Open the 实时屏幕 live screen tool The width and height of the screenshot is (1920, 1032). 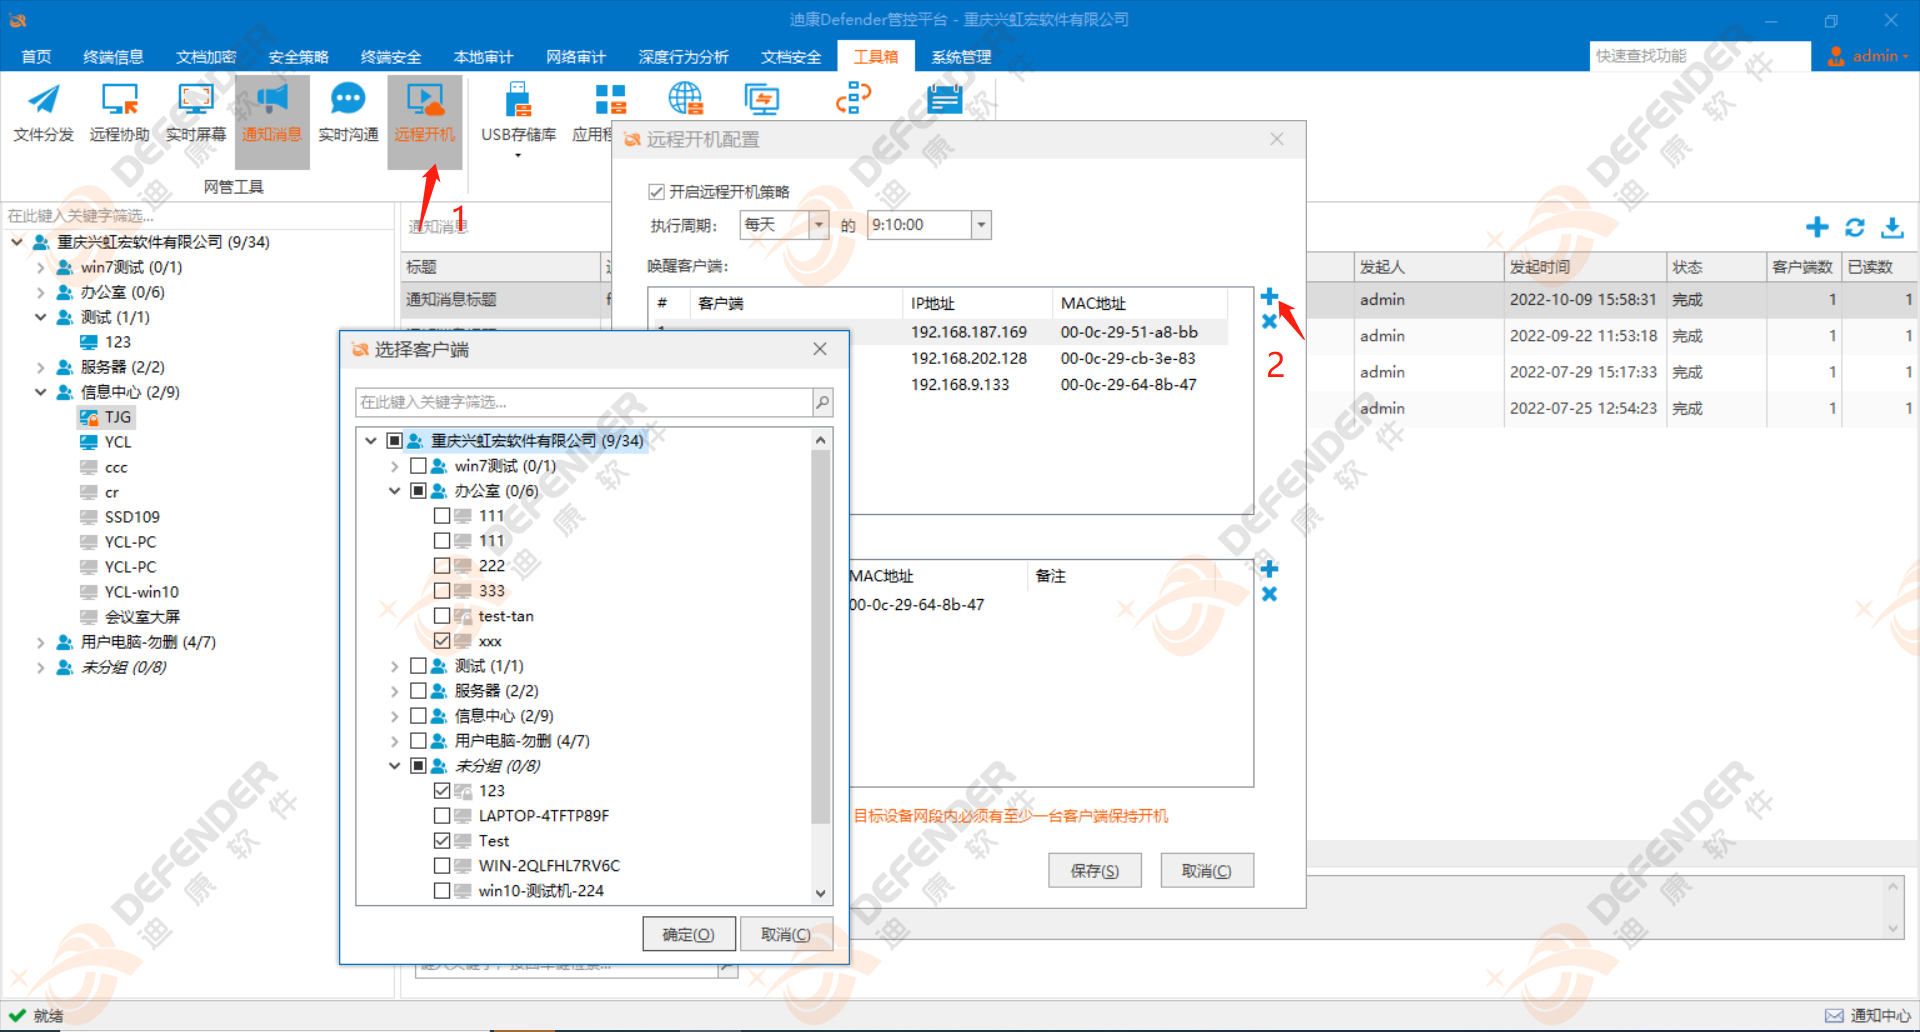(195, 114)
